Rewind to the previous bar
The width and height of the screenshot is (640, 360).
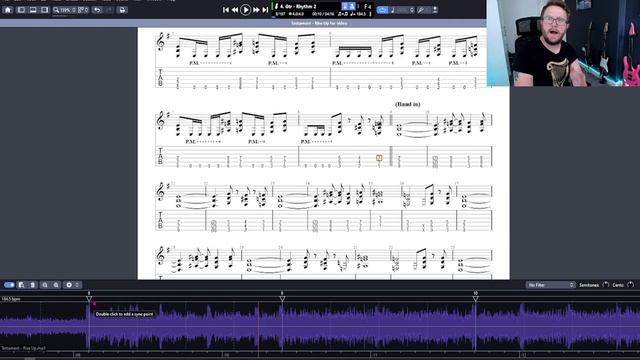tap(235, 10)
